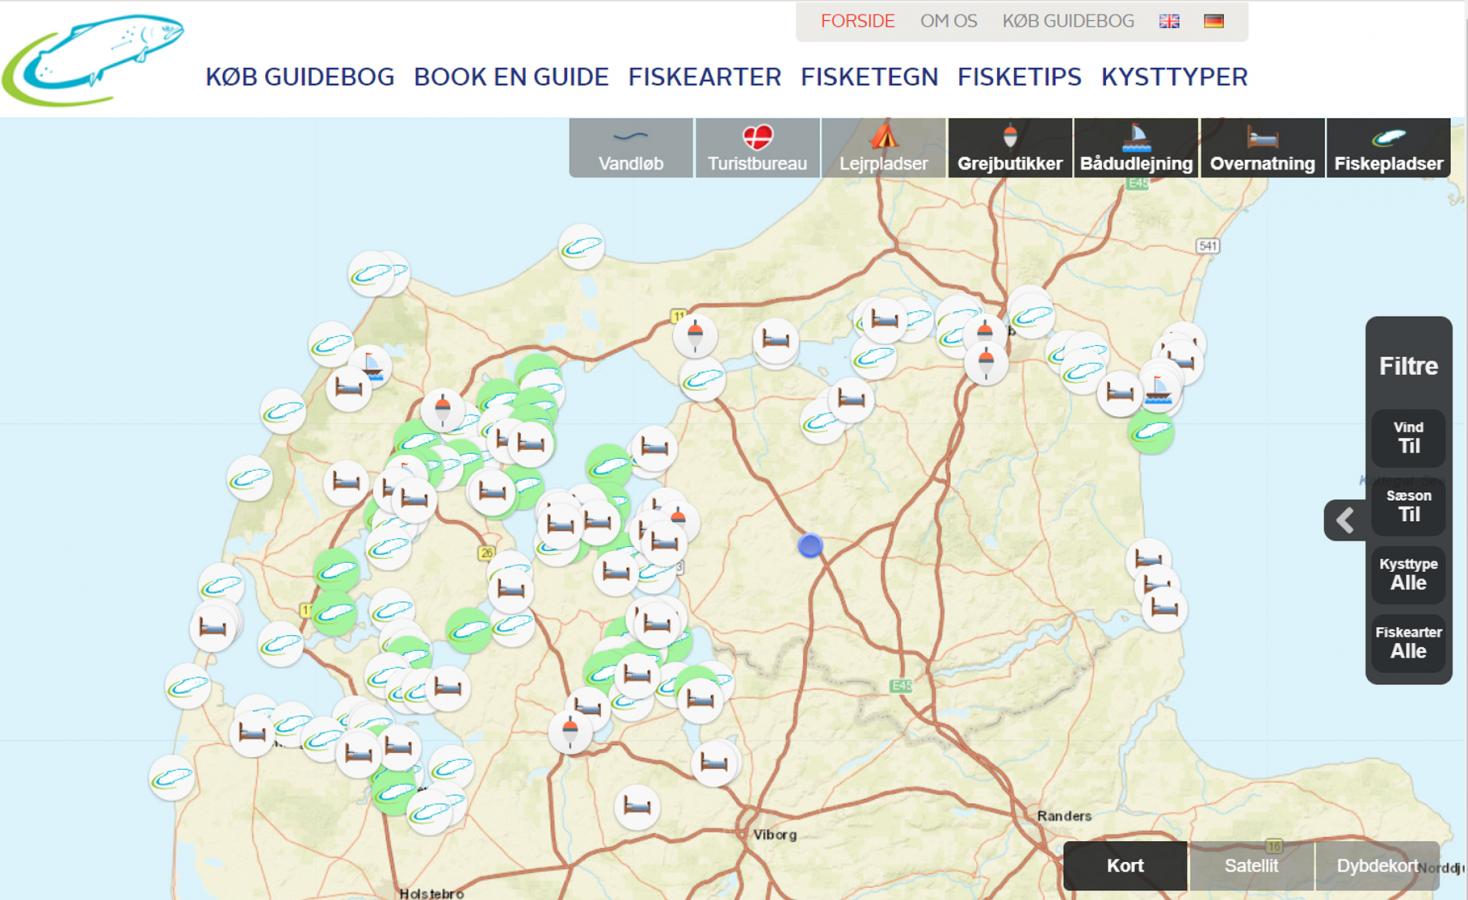Click the salmon fish site logo
Screen dimensions: 1468x900
(93, 59)
